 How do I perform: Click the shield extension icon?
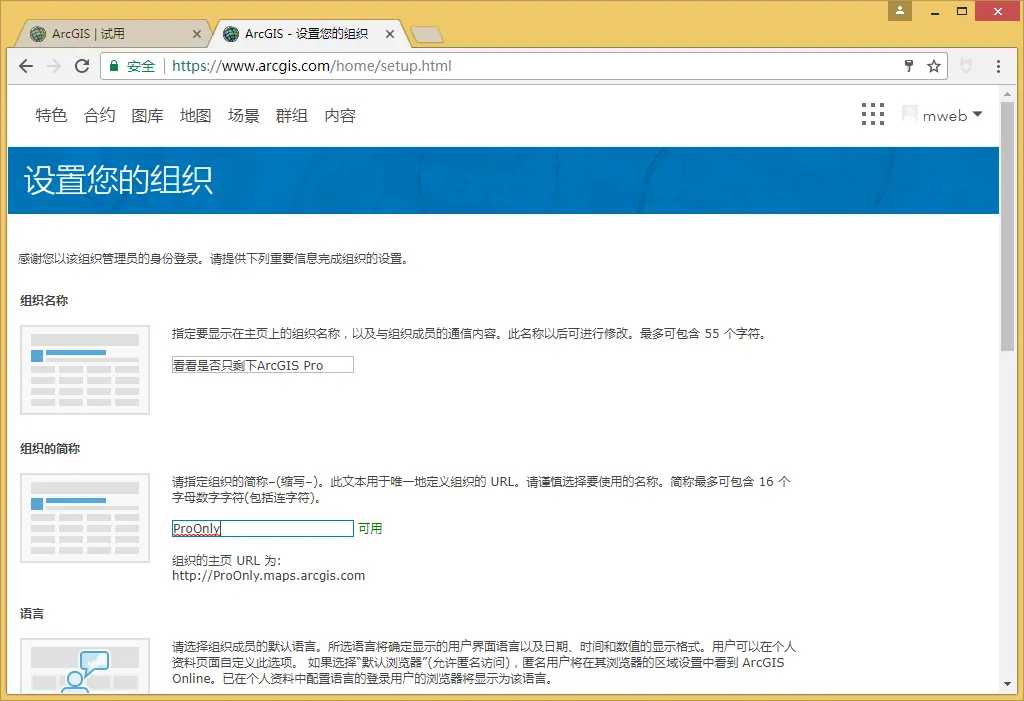[966, 66]
